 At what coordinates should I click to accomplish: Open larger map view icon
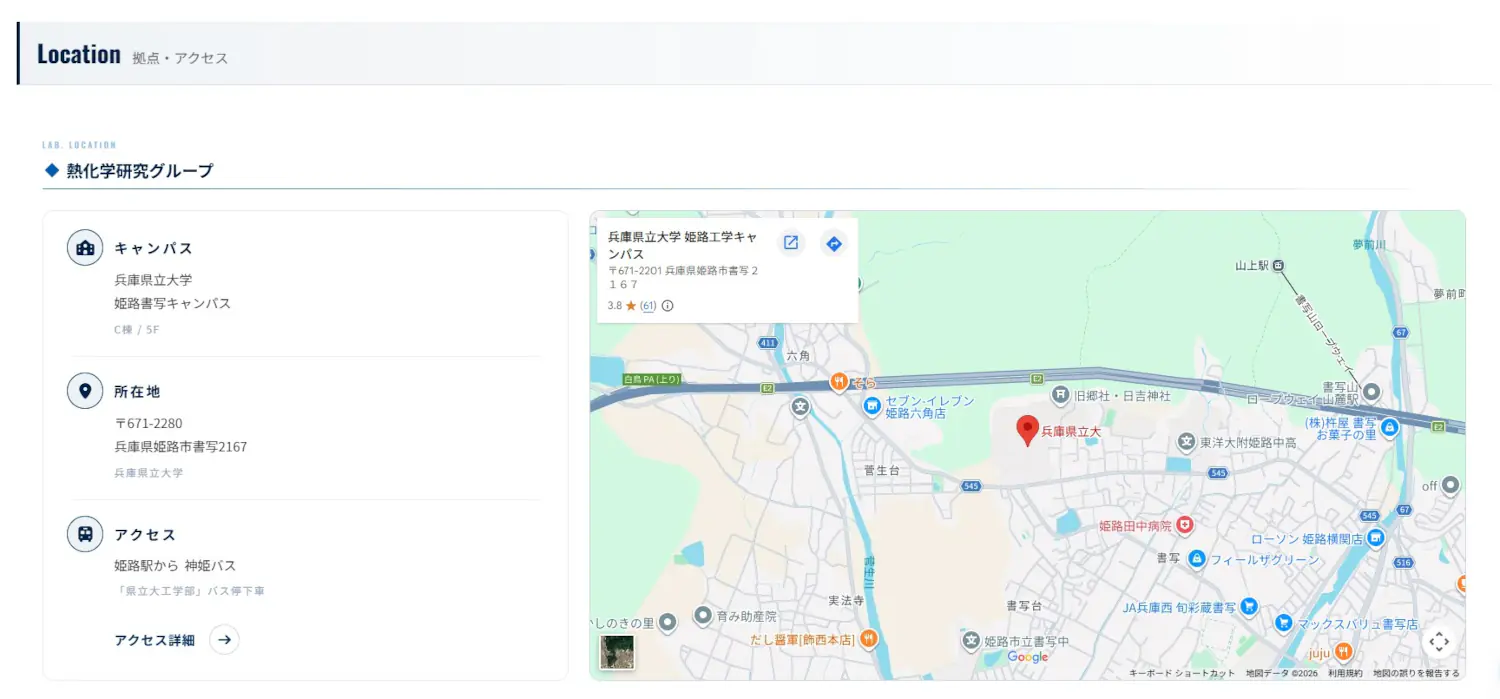coord(791,243)
